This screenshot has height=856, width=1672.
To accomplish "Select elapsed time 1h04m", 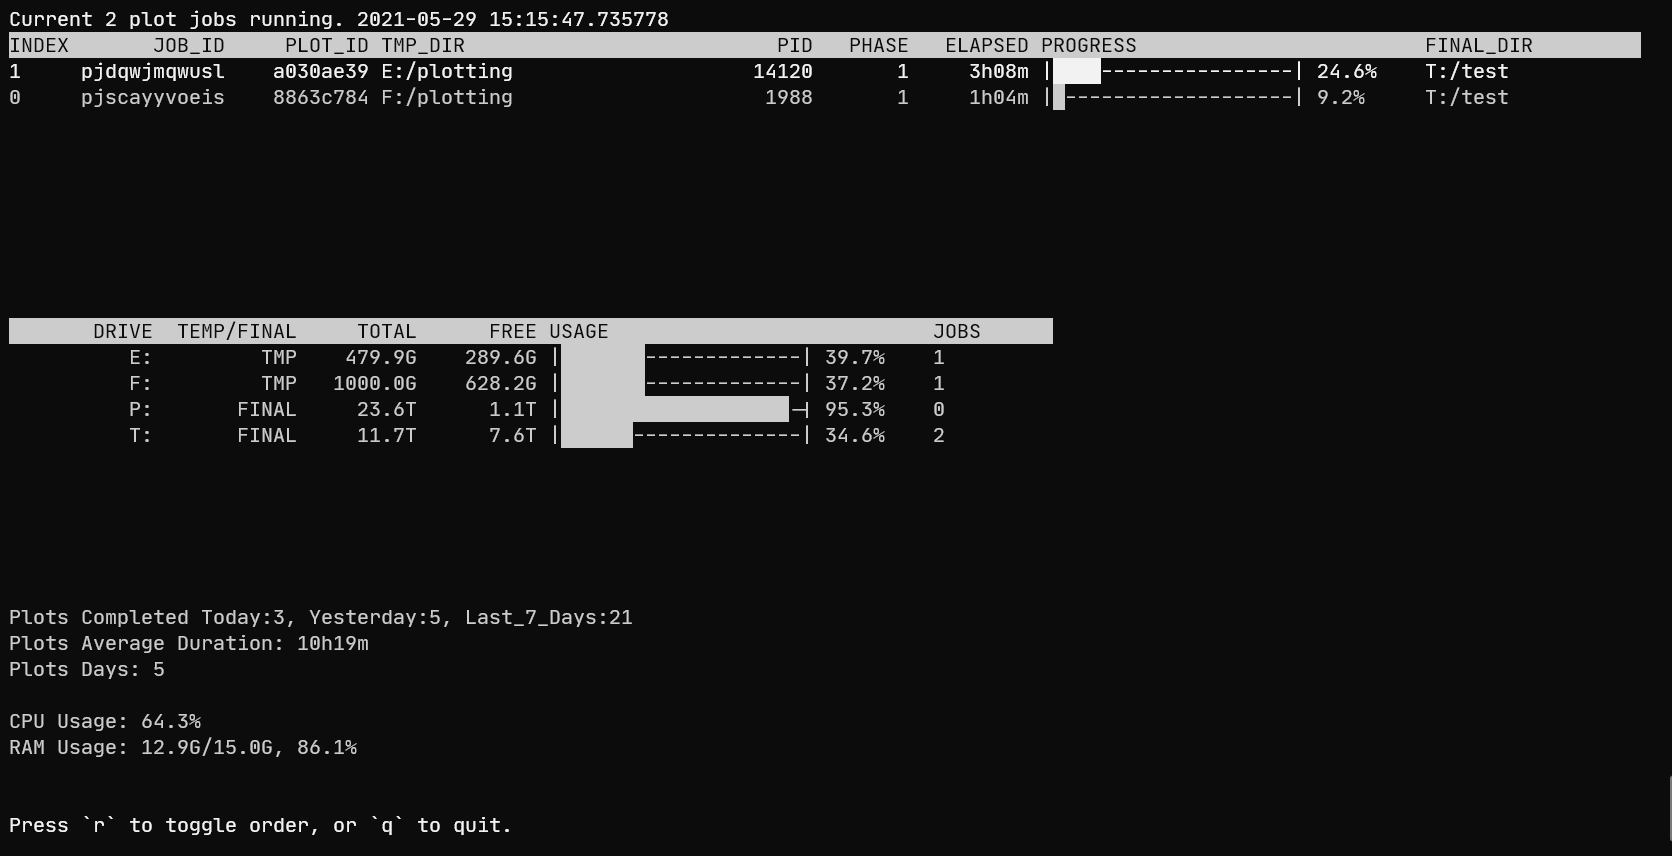I will pos(999,97).
